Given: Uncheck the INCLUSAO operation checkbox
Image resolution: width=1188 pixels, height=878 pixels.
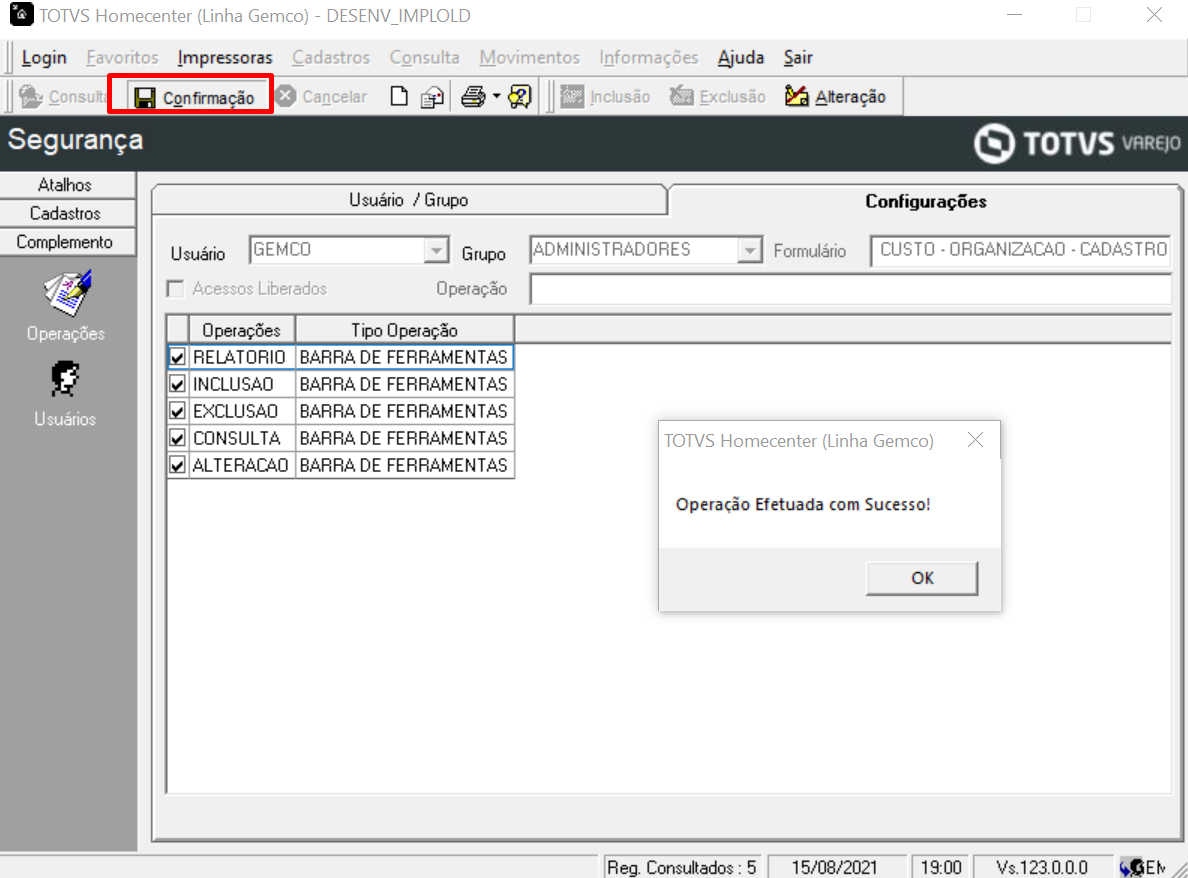Looking at the screenshot, I should coord(177,384).
